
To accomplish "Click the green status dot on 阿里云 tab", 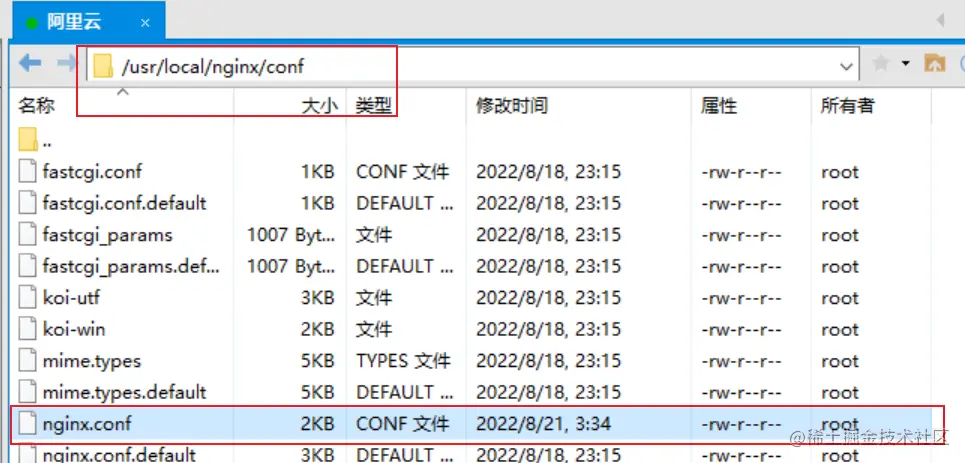I will [32, 23].
